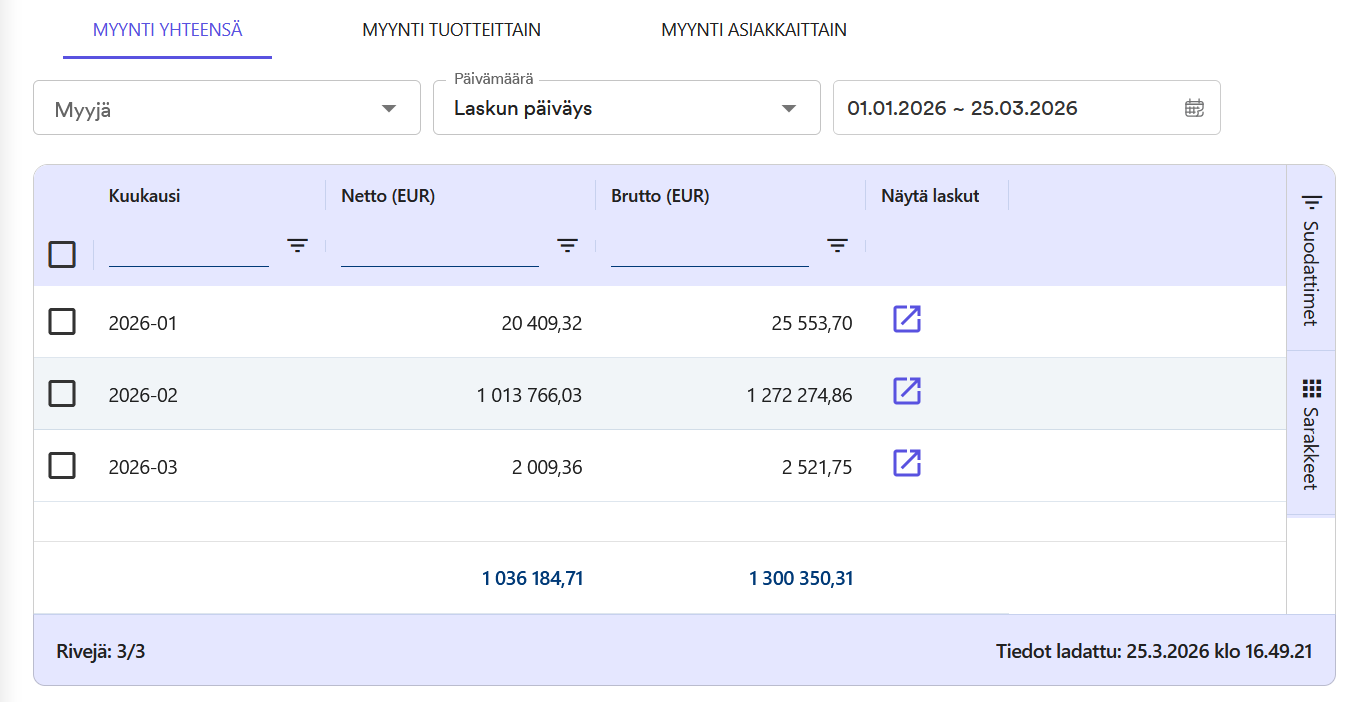The height and width of the screenshot is (702, 1347).
Task: Open filter menu for Kuukausi column
Action: click(x=297, y=245)
